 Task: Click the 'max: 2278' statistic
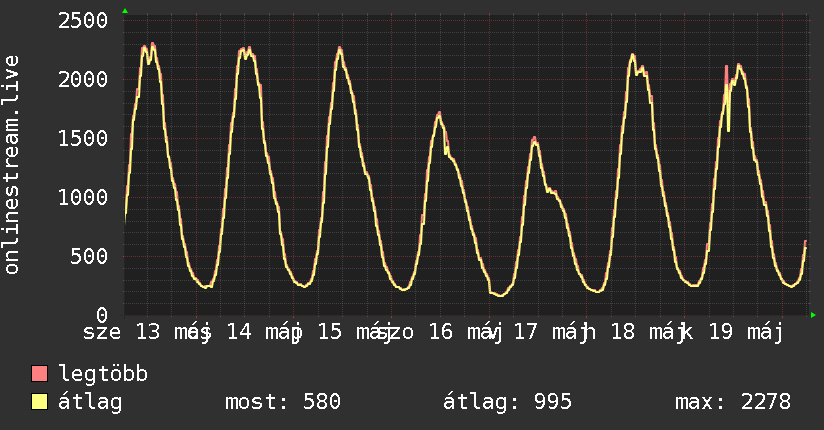tap(733, 402)
